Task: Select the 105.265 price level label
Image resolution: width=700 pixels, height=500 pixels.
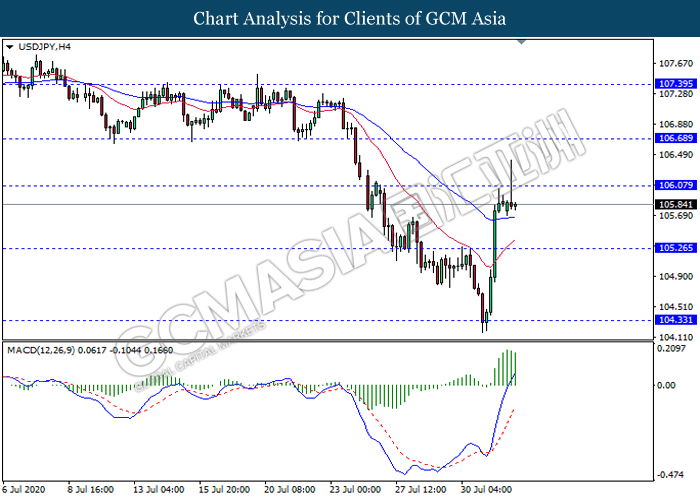Action: pyautogui.click(x=676, y=248)
